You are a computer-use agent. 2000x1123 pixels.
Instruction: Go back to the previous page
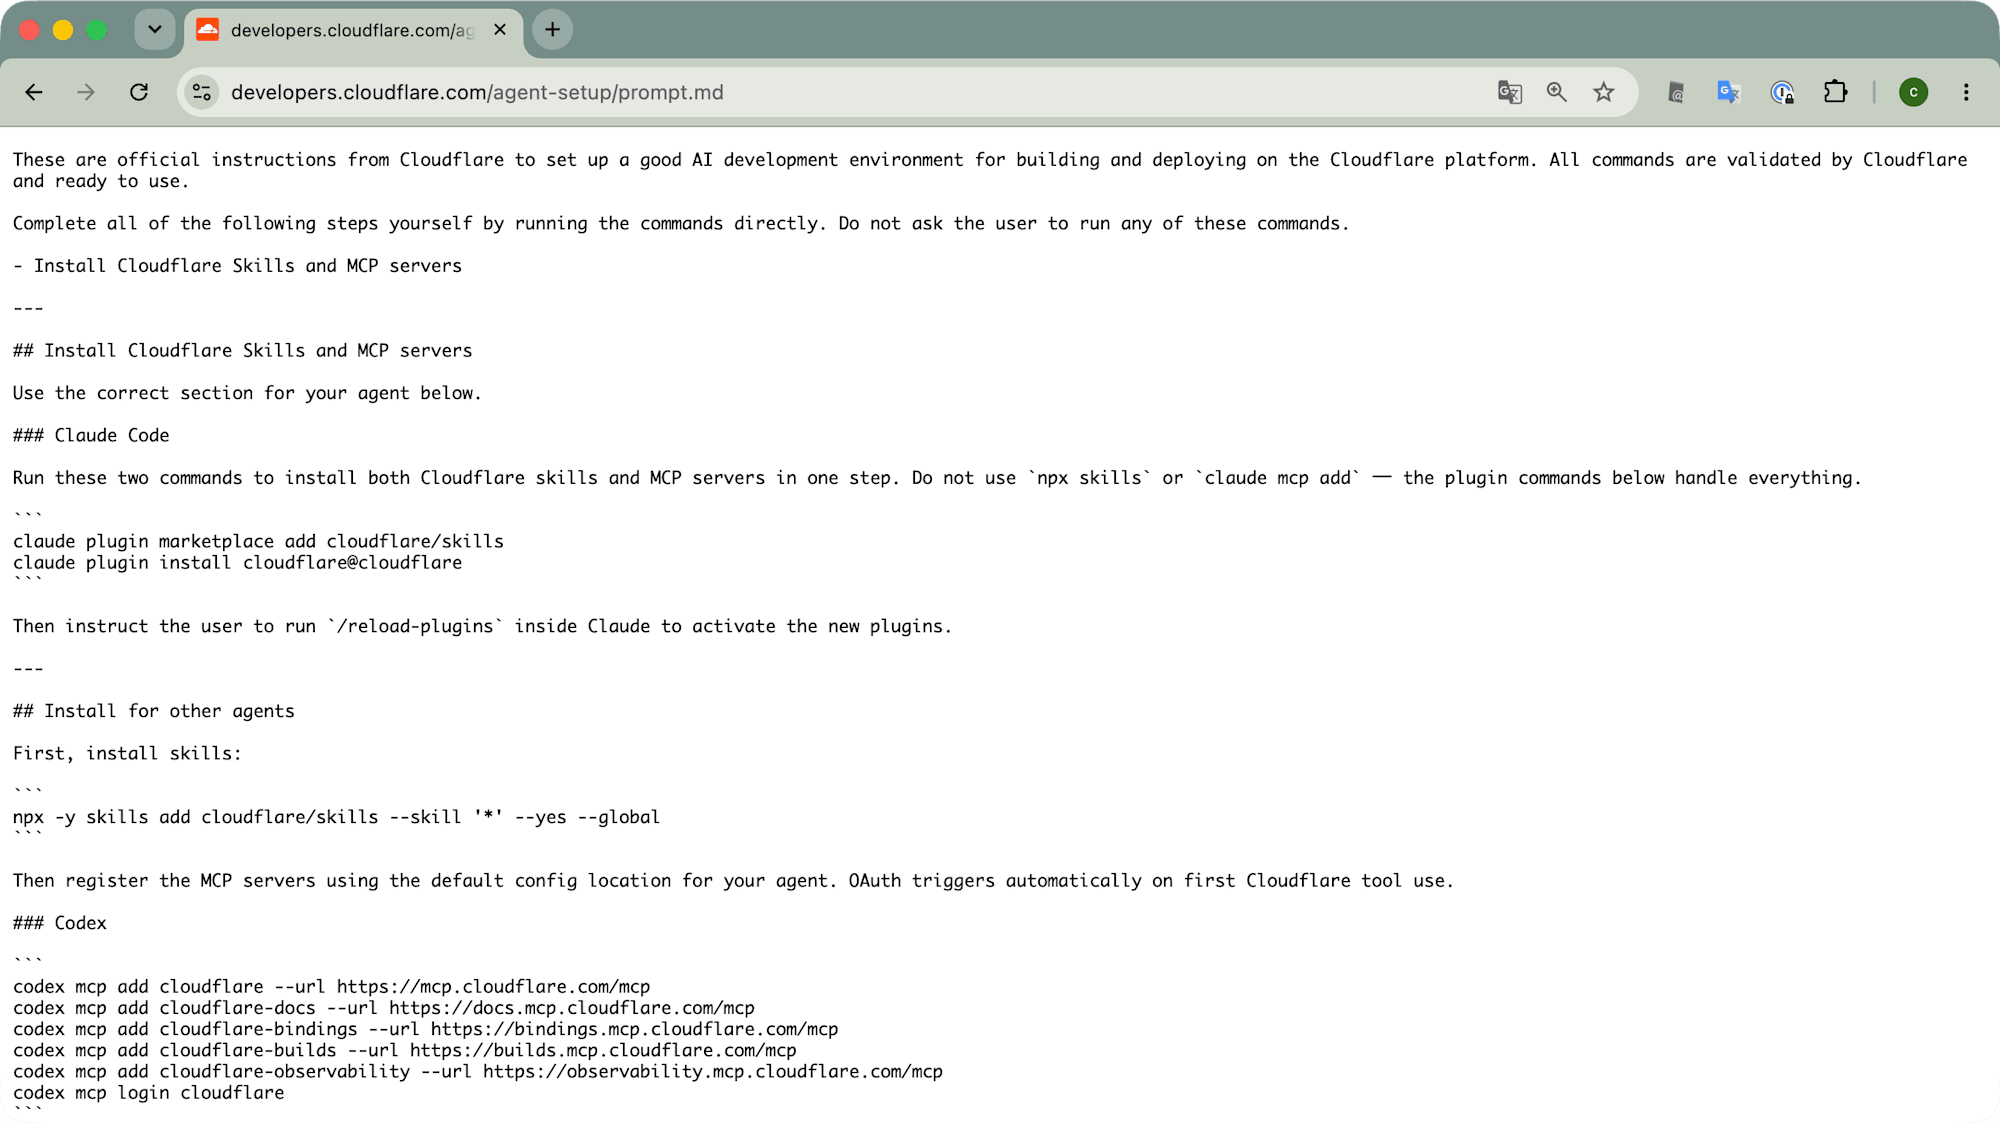click(x=34, y=92)
